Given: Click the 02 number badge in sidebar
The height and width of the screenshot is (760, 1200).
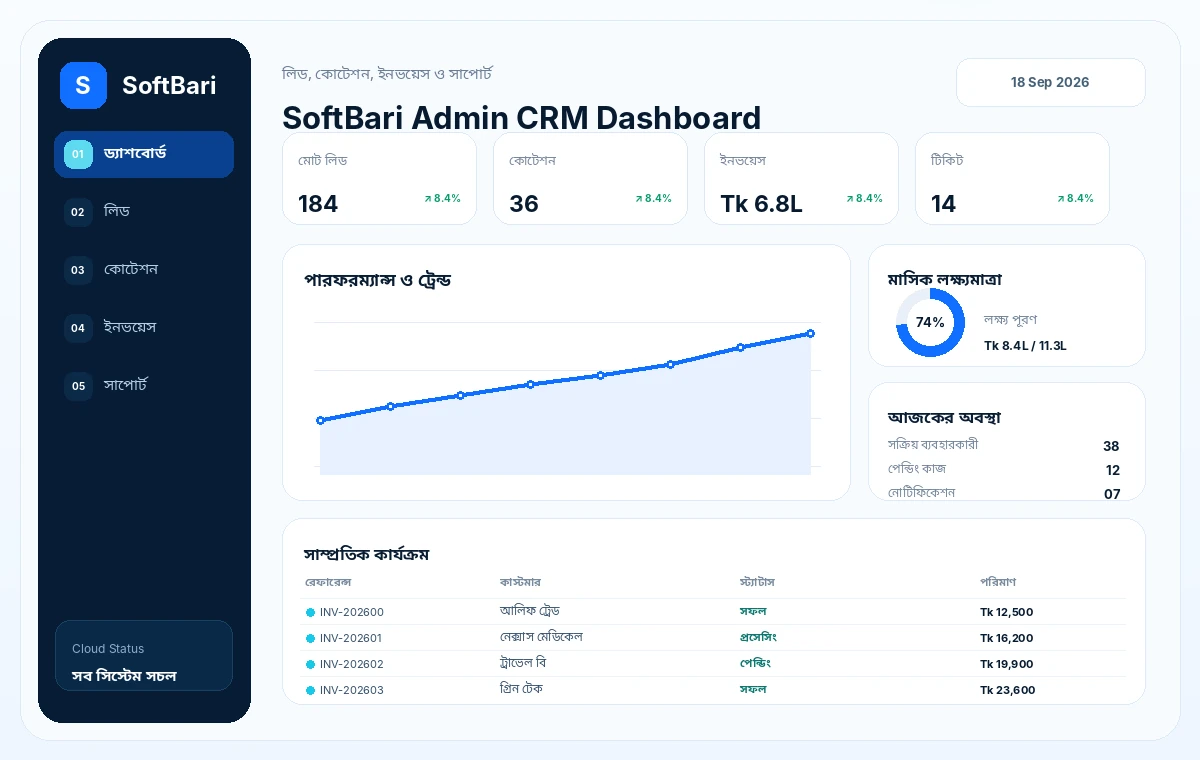Looking at the screenshot, I should pos(78,212).
